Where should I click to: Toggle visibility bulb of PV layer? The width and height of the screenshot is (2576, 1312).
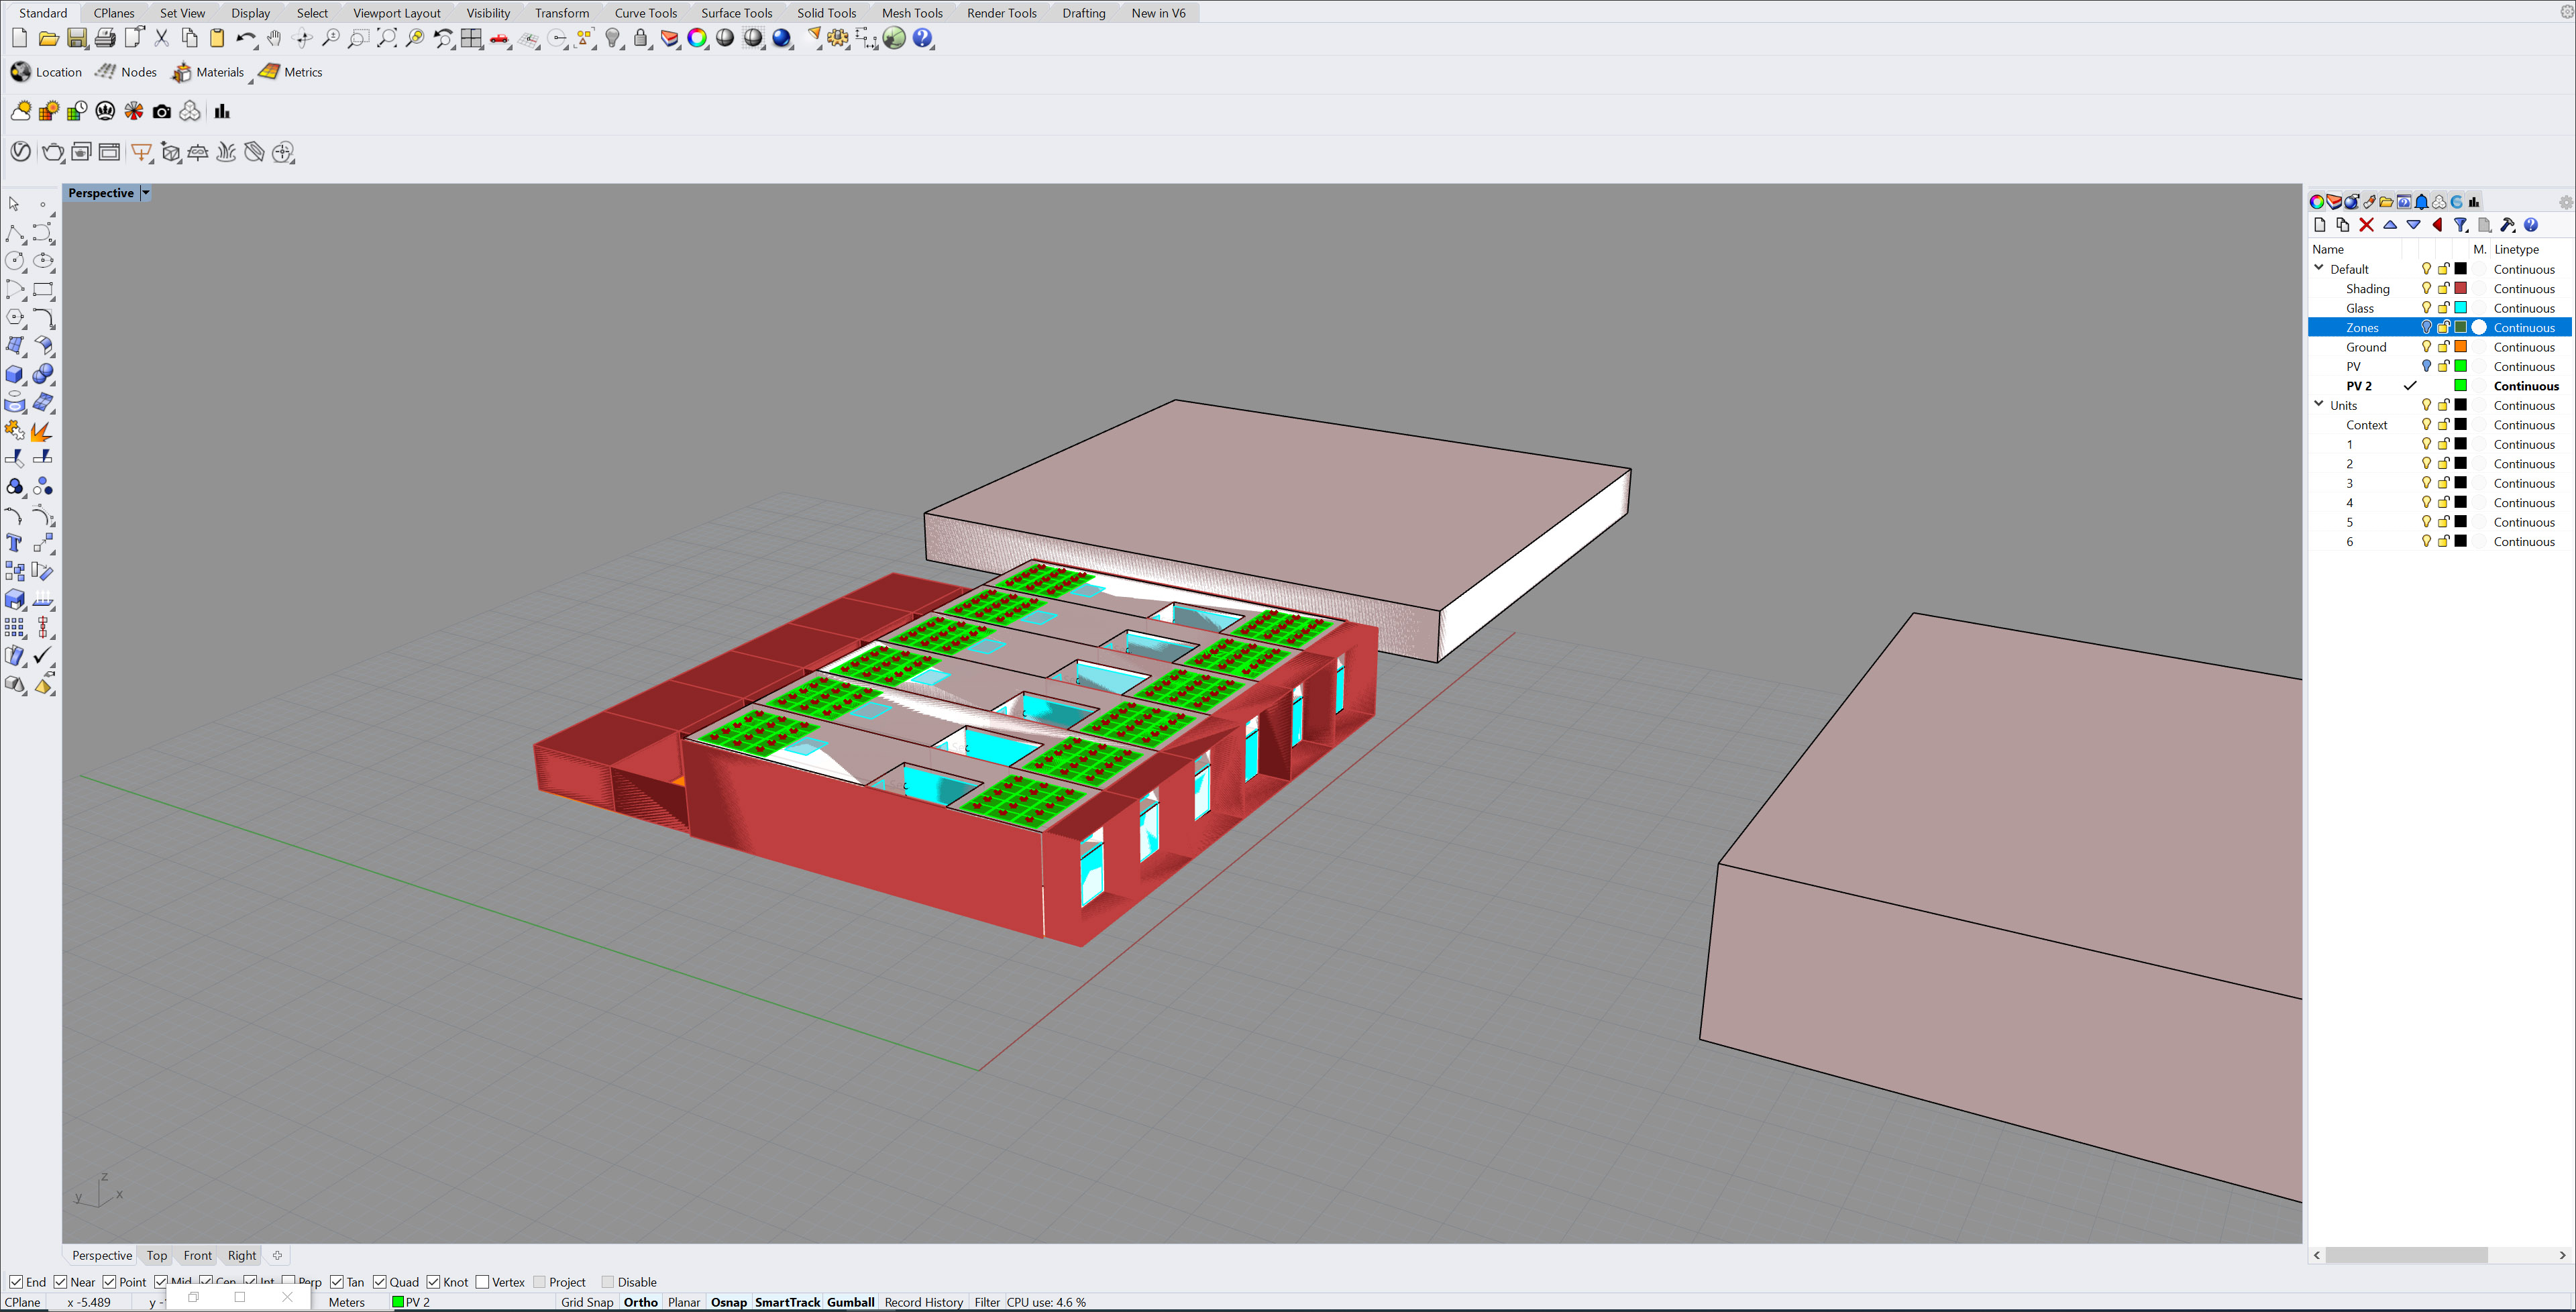point(2426,366)
